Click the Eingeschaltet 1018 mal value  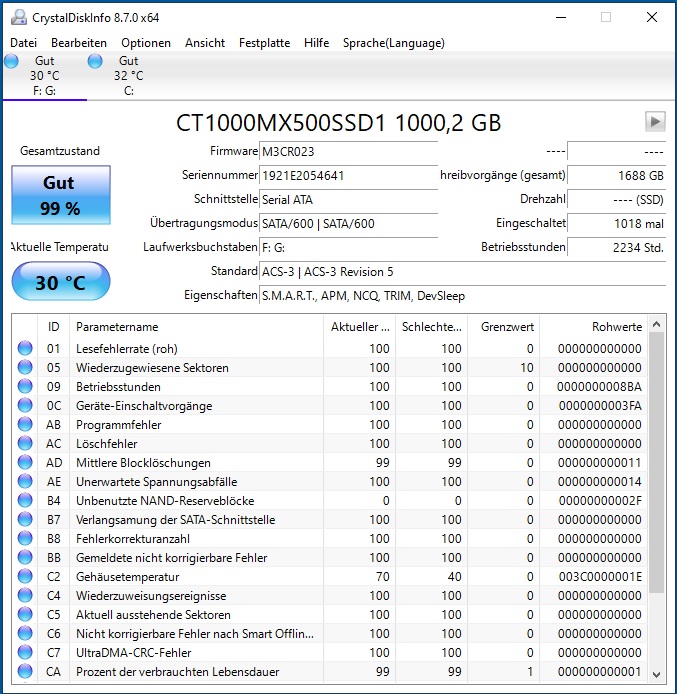616,224
